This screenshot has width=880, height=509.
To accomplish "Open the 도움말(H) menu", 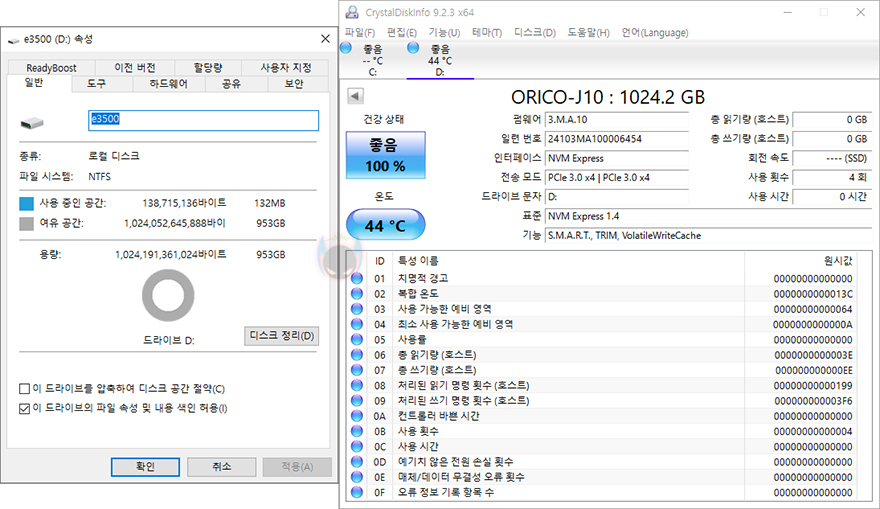I will tap(588, 33).
